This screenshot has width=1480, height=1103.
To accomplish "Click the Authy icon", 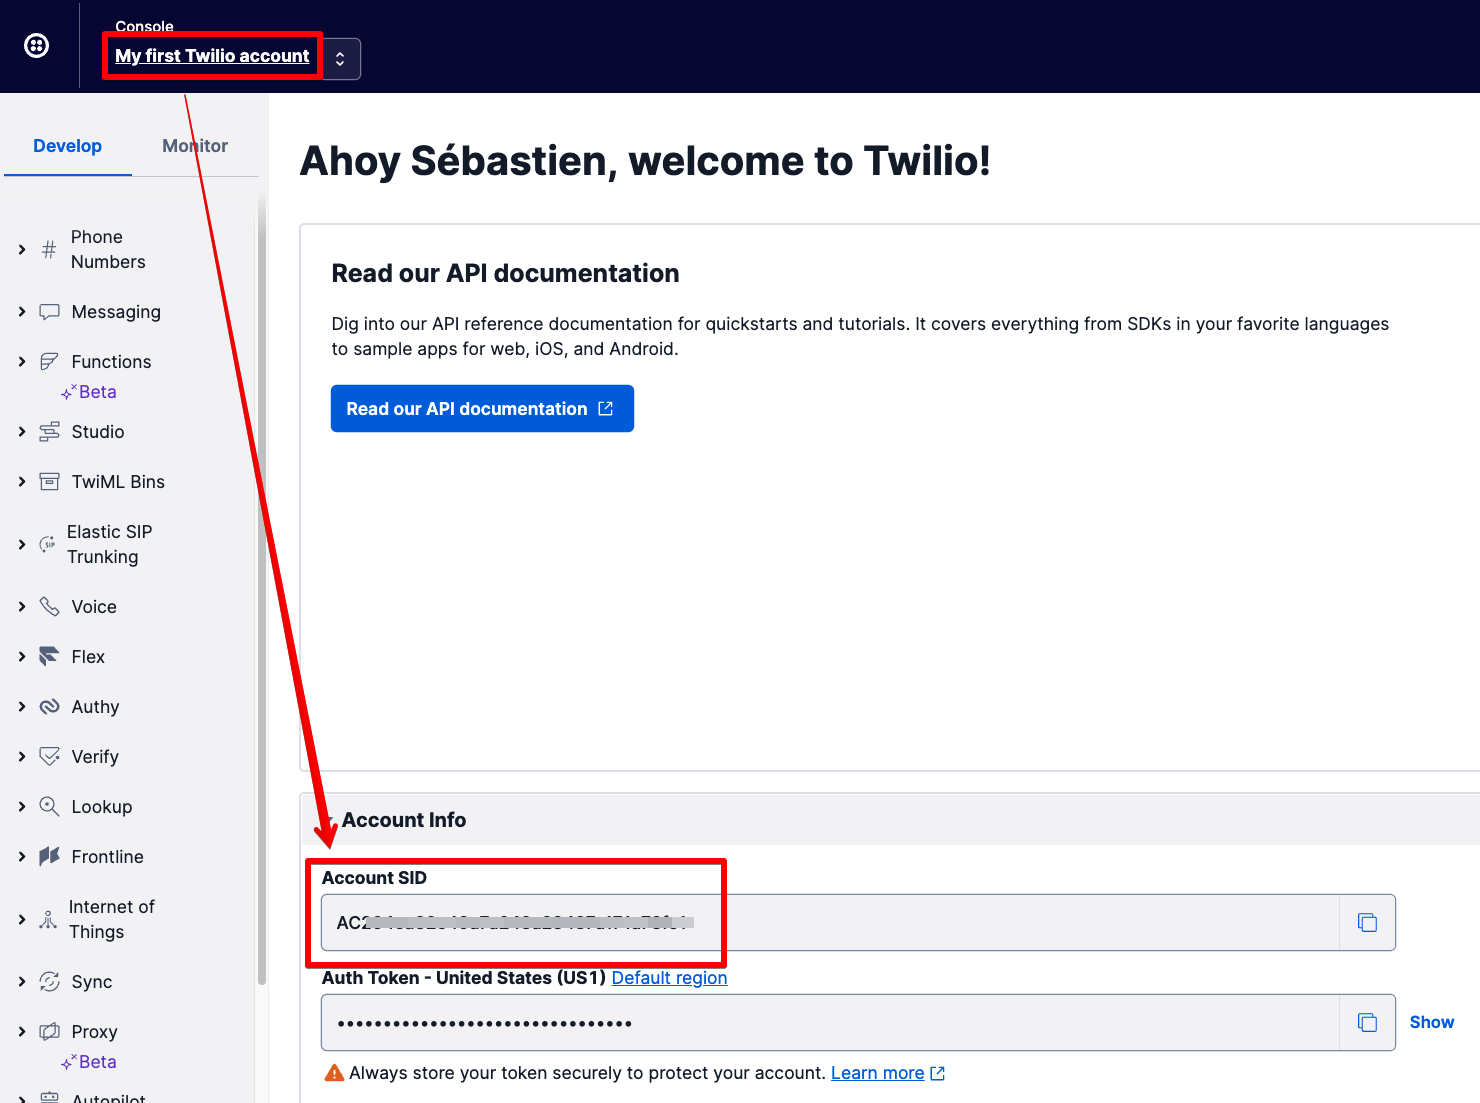I will point(49,707).
